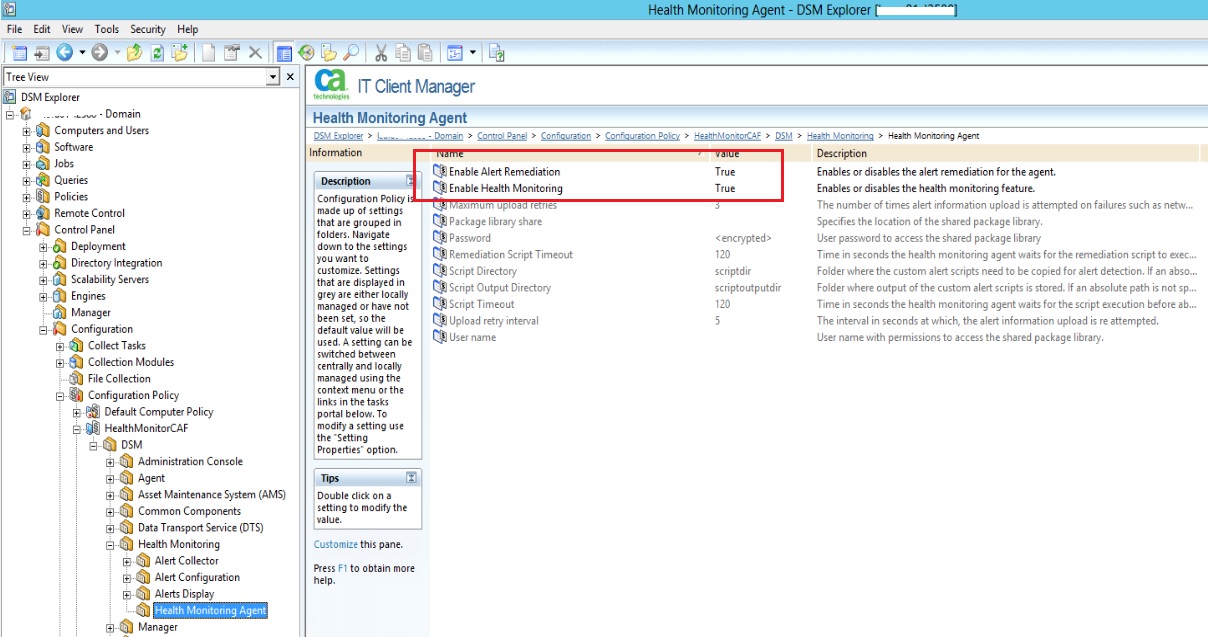The image size is (1208, 637).
Task: Click the Script Timeout value 120
Action: (x=722, y=304)
